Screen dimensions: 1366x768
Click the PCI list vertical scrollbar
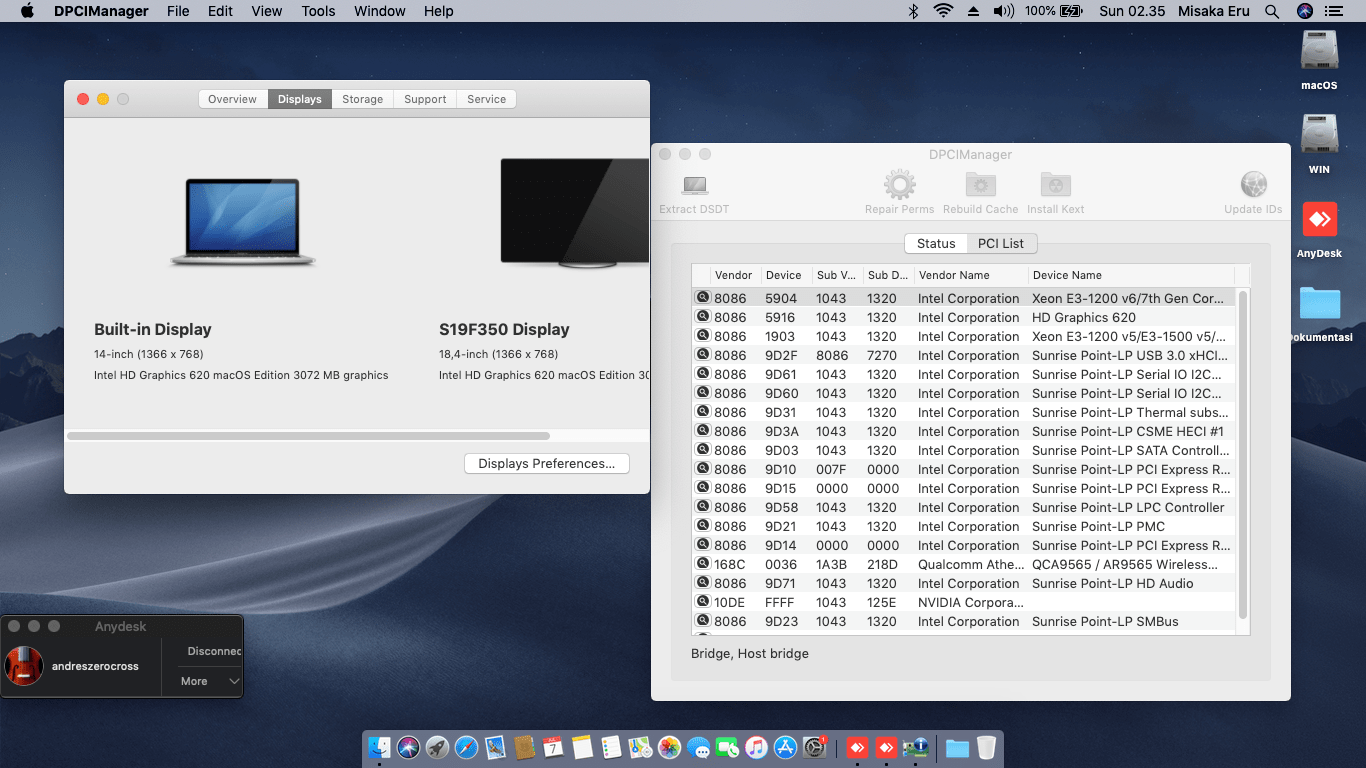[1243, 450]
